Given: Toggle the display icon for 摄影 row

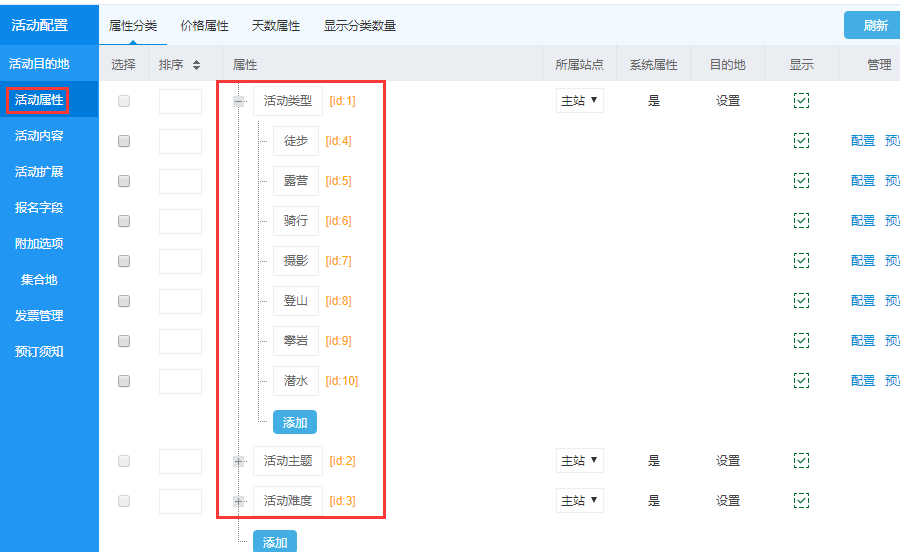Looking at the screenshot, I should [x=801, y=261].
